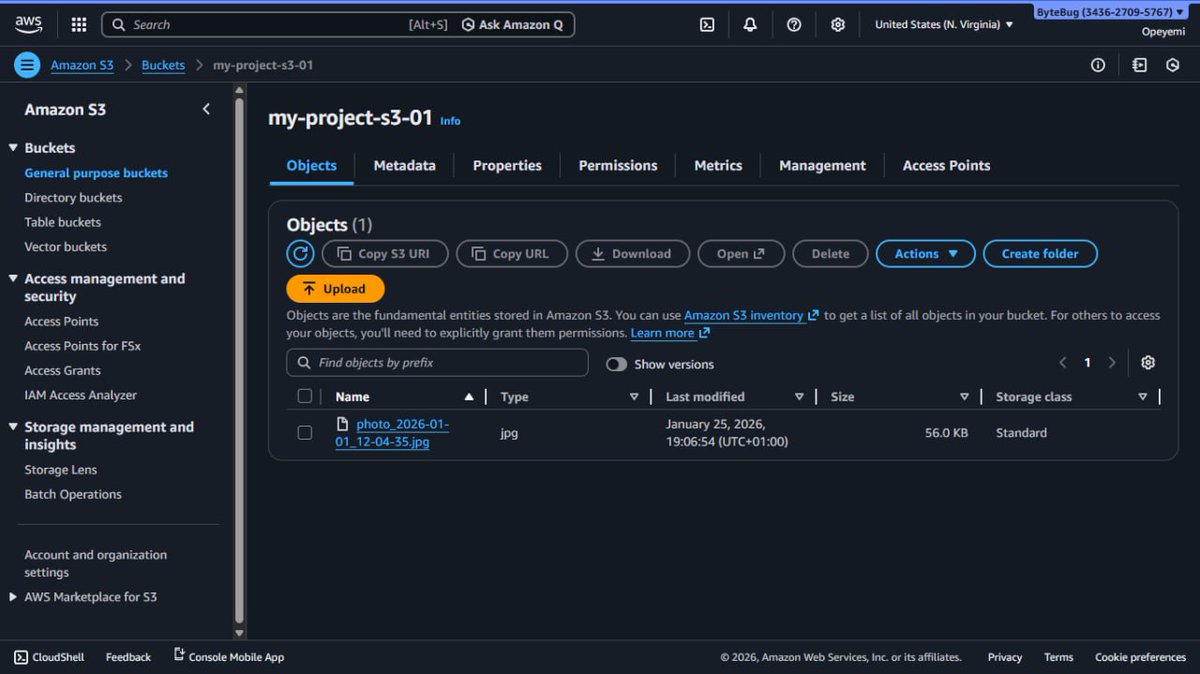The height and width of the screenshot is (674, 1200).
Task: Open the photo_2026-01-01_12-04-35.jpg object link
Action: tap(393, 433)
